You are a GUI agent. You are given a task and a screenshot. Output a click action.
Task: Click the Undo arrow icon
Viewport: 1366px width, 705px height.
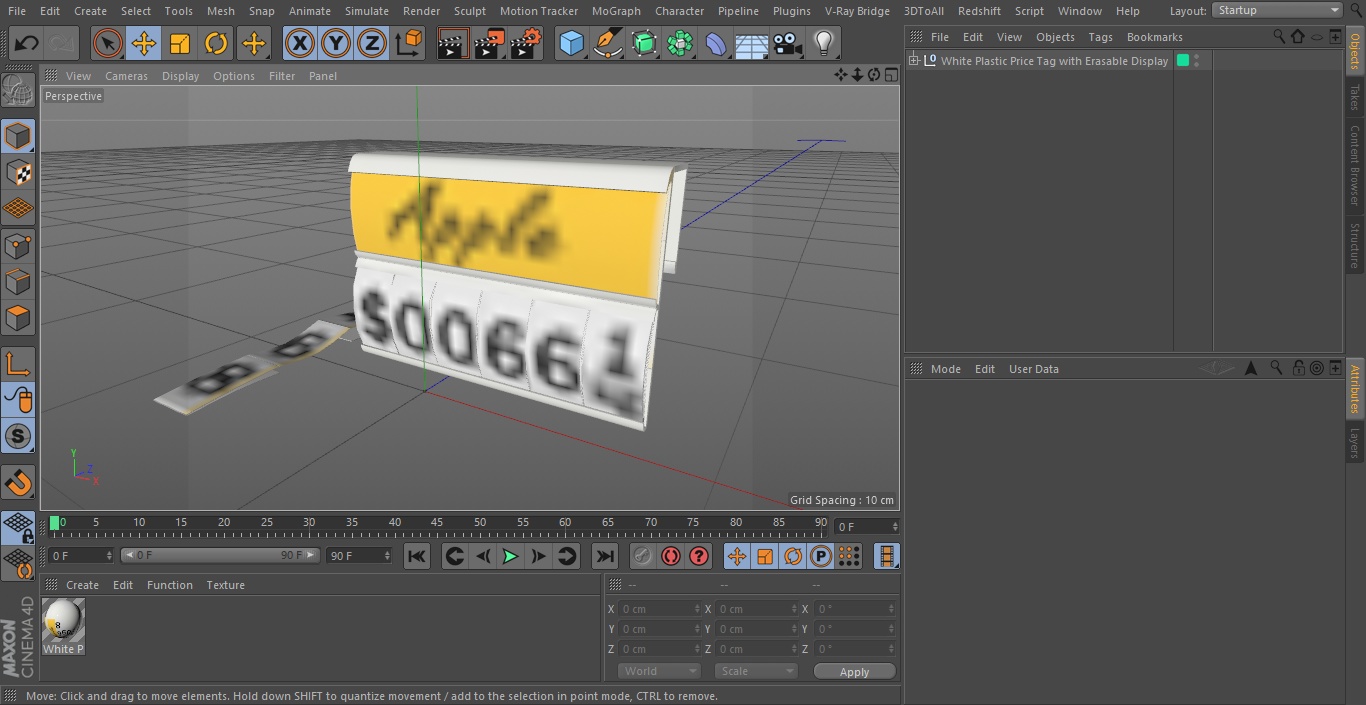27,43
